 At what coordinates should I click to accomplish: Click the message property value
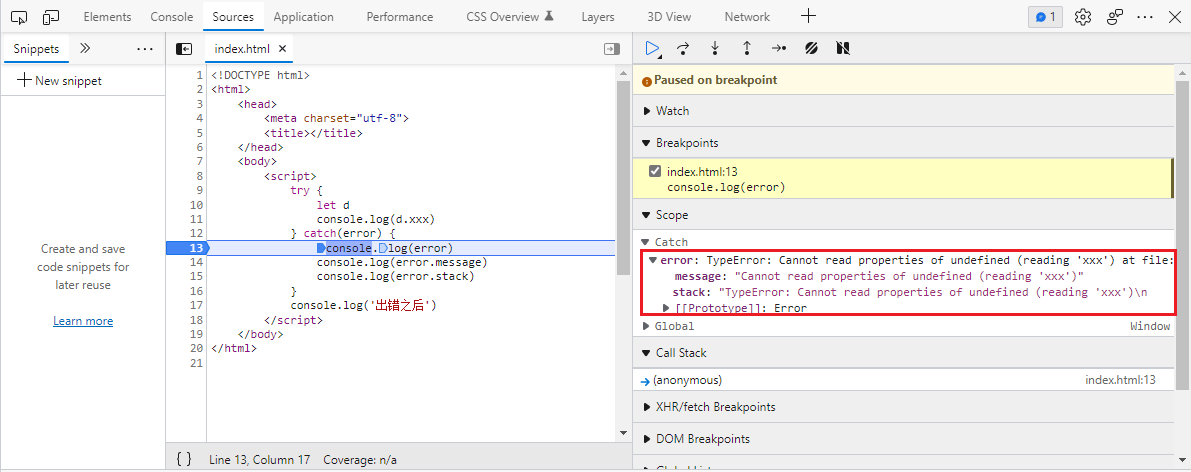(908, 276)
